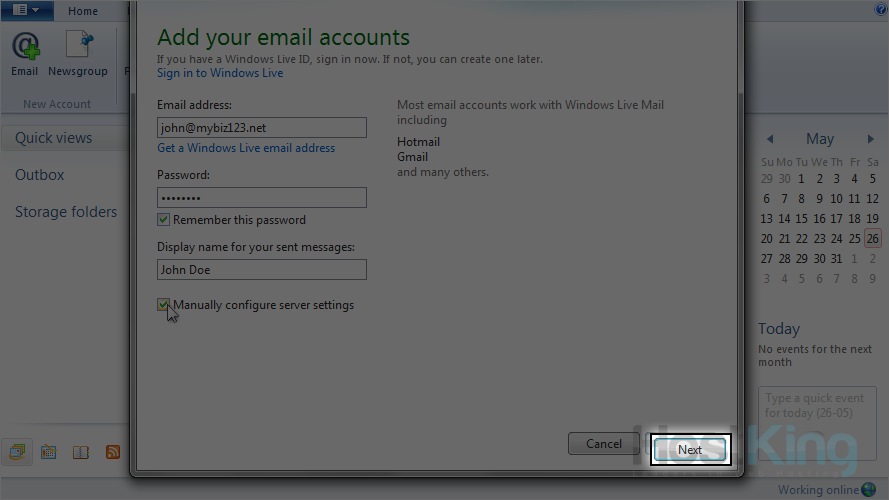Follow the Sign in to Windows Live link
The width and height of the screenshot is (889, 500).
[x=220, y=73]
